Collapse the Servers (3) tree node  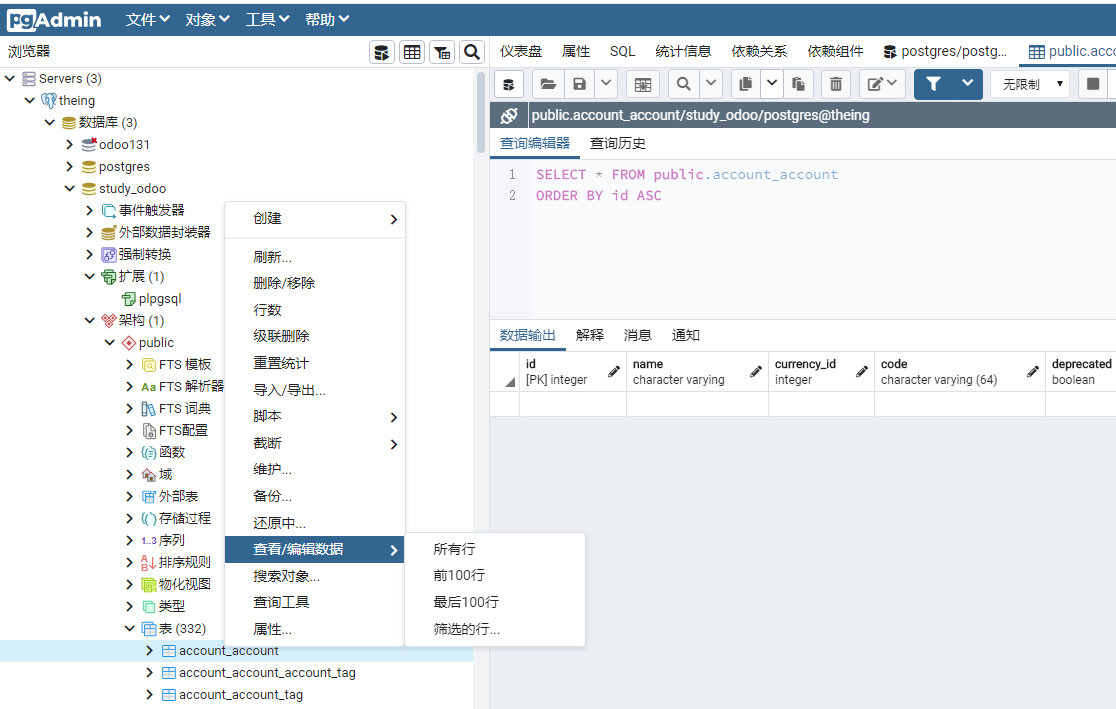(10, 78)
